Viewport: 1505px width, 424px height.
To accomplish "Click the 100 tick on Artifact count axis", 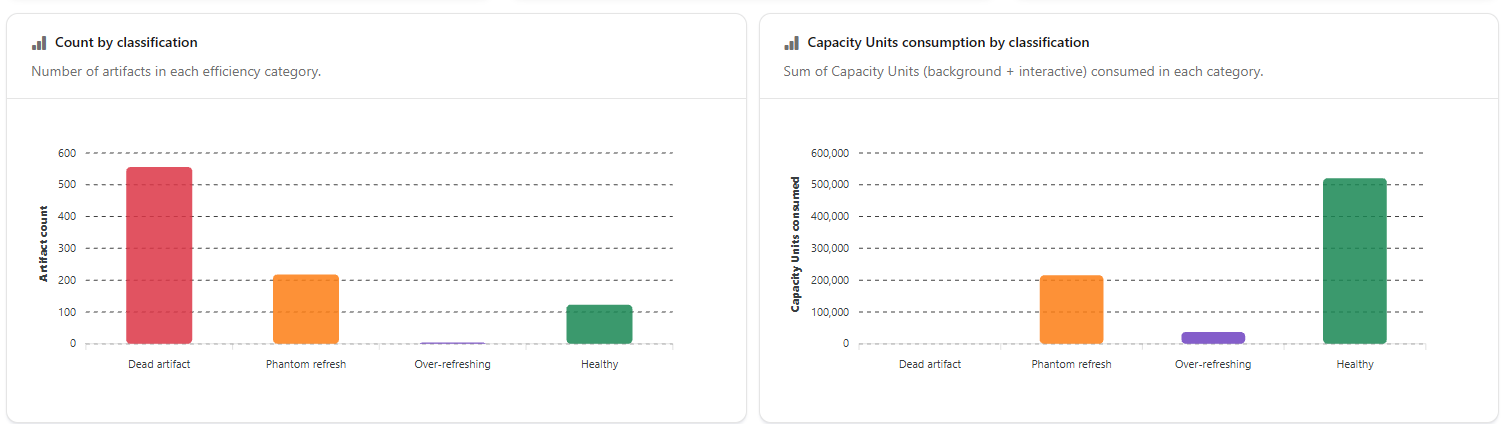I will click(67, 312).
